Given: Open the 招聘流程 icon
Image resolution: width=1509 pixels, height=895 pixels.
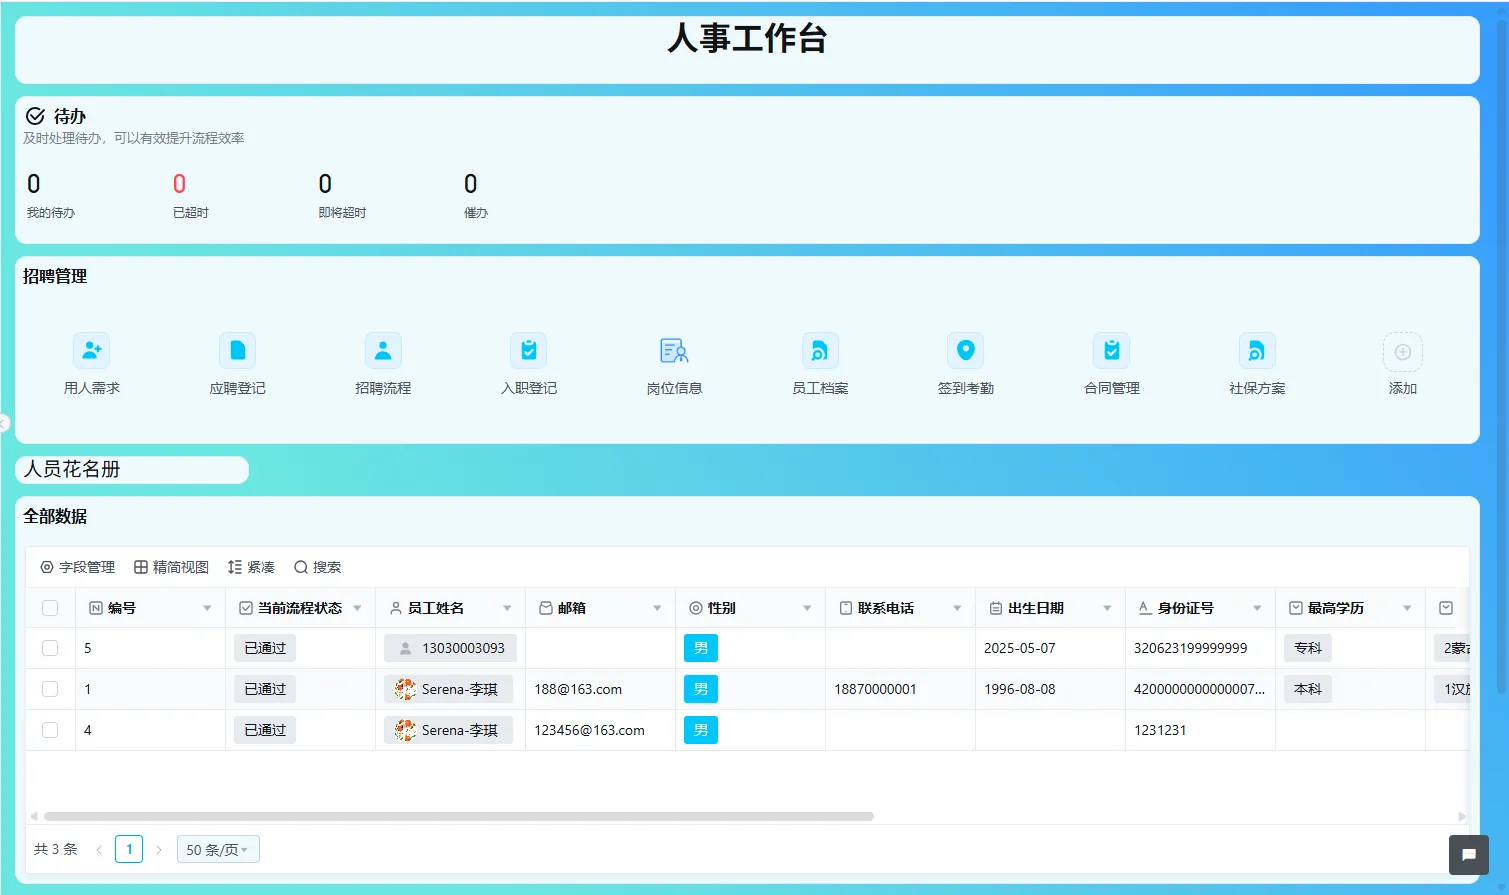Looking at the screenshot, I should tap(382, 363).
